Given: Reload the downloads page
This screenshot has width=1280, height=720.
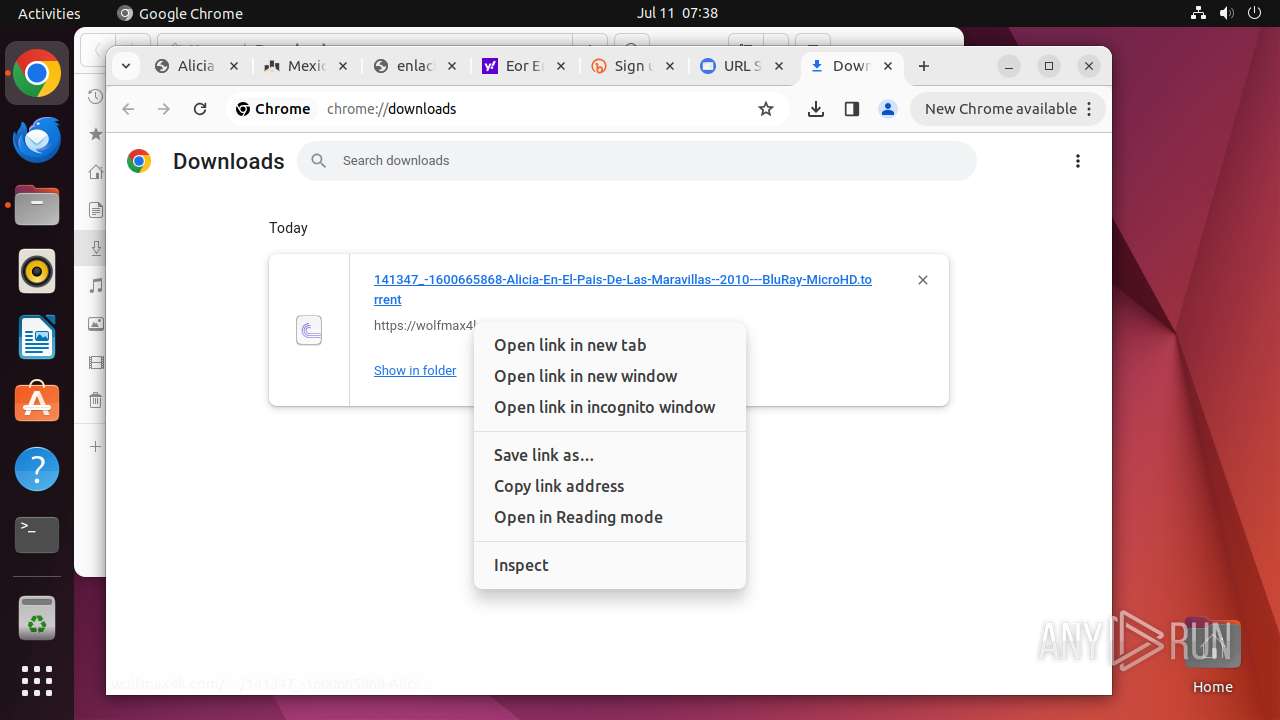Looking at the screenshot, I should [x=200, y=109].
